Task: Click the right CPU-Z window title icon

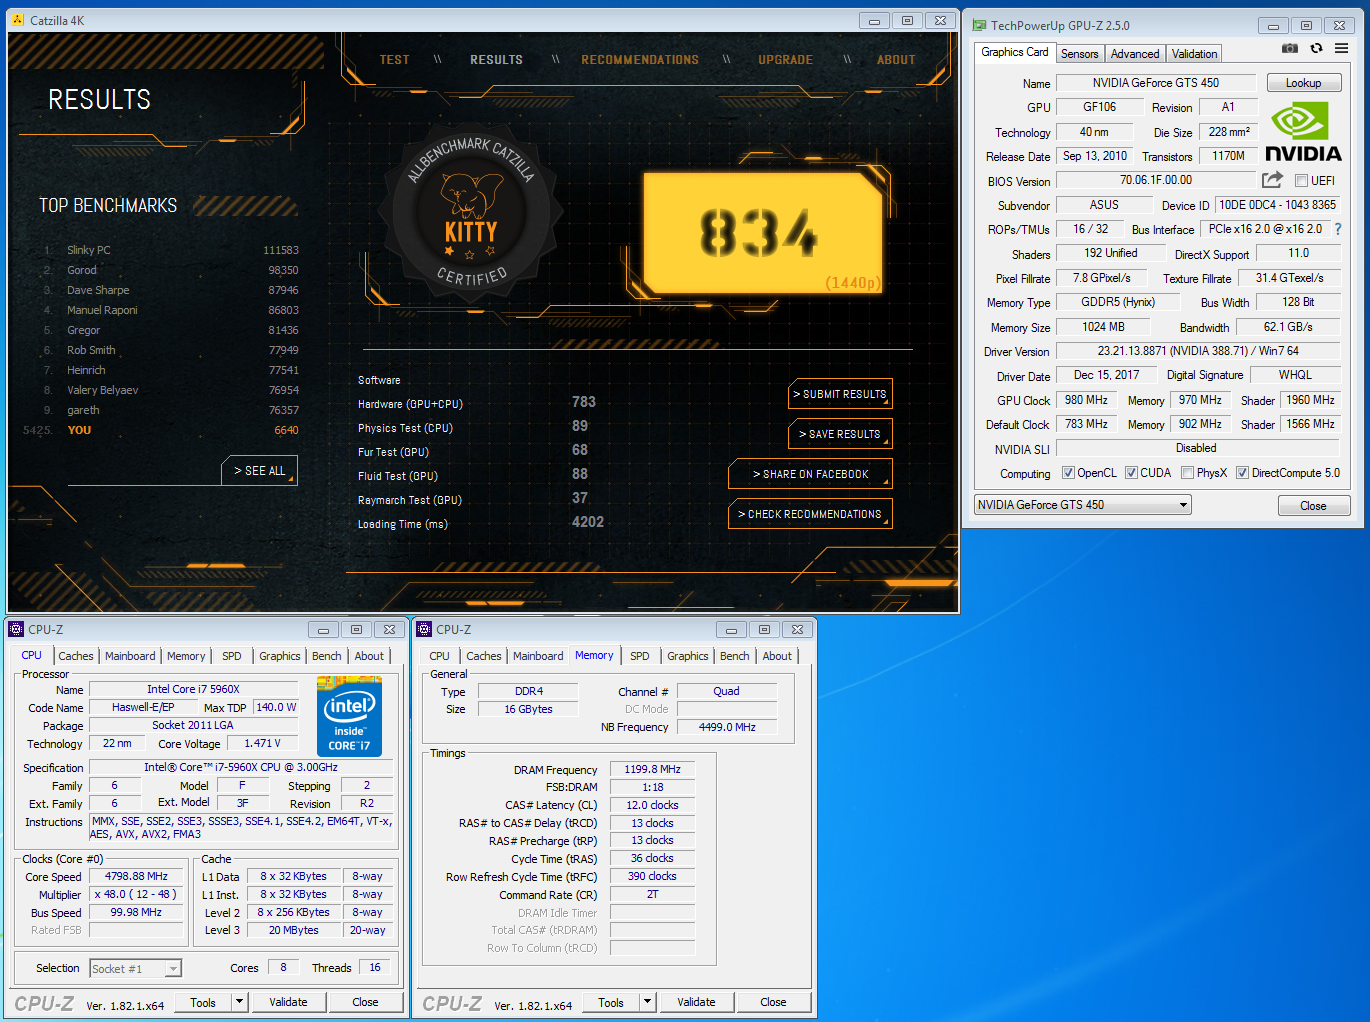Action: click(424, 629)
